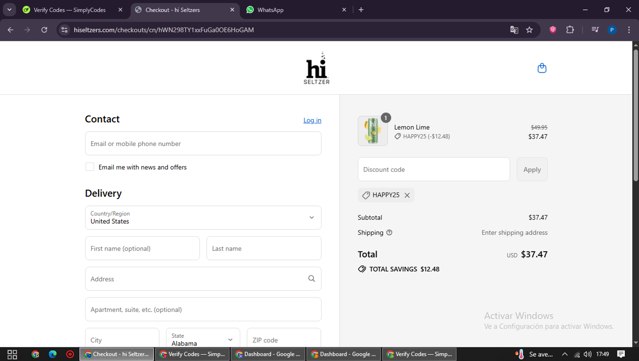Image resolution: width=639 pixels, height=361 pixels.
Task: Launch Edge from the taskbar
Action: coord(53,354)
